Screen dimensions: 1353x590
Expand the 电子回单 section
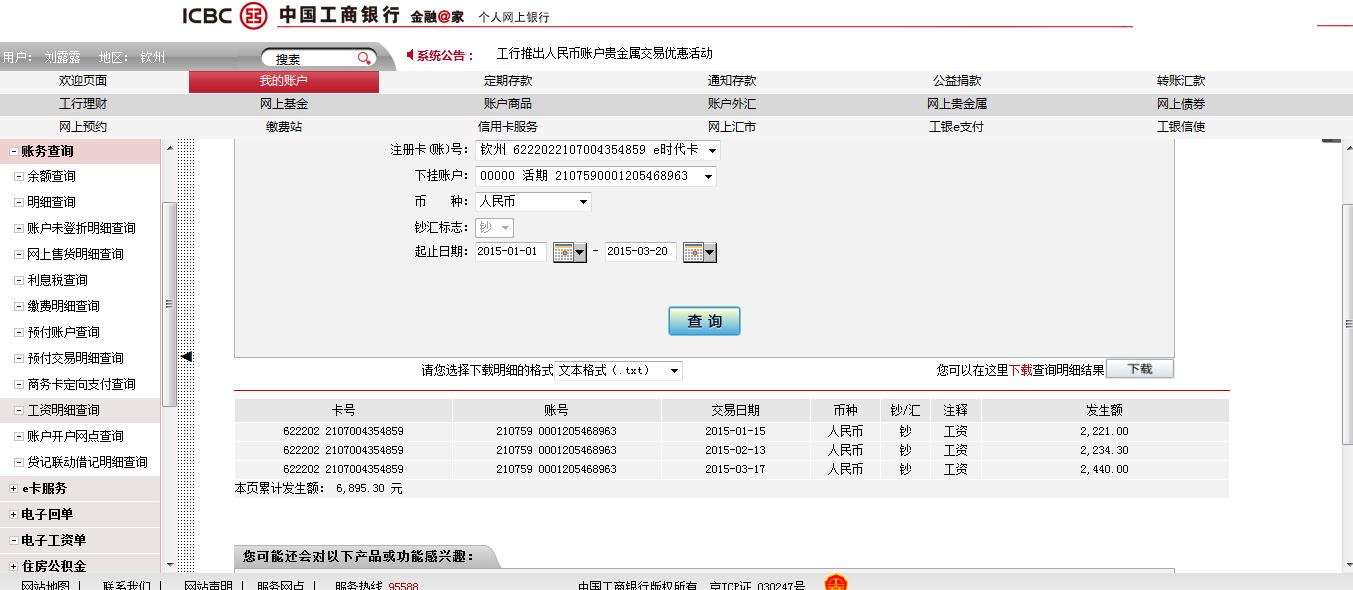pos(13,515)
